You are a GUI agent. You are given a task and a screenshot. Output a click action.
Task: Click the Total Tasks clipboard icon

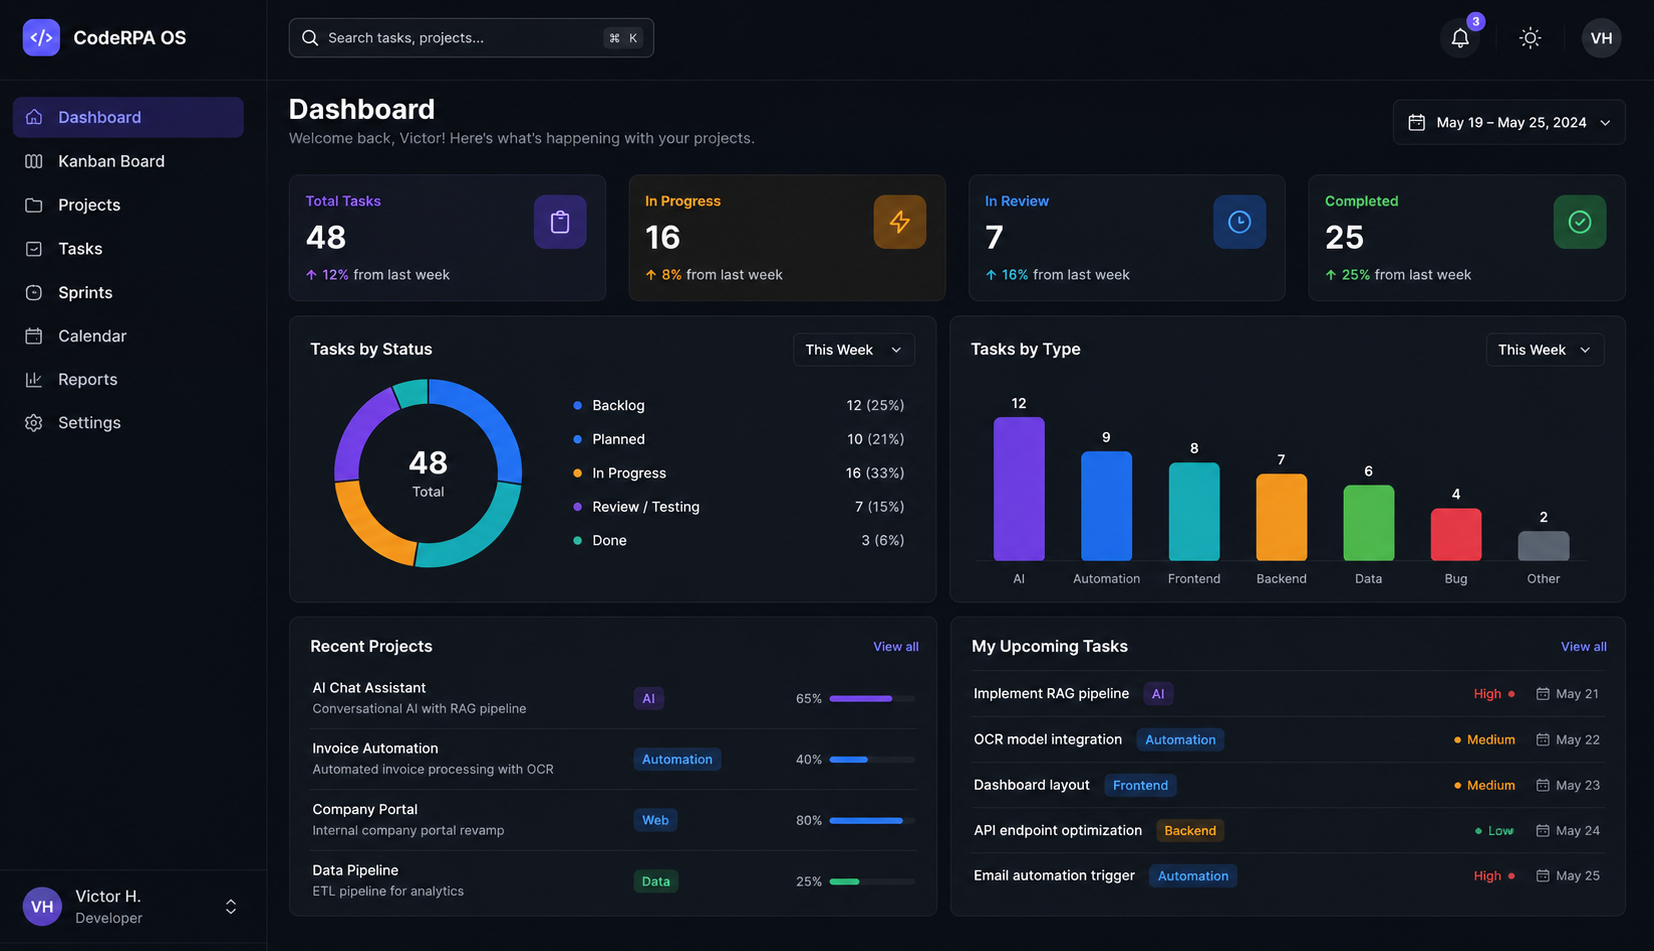[560, 222]
